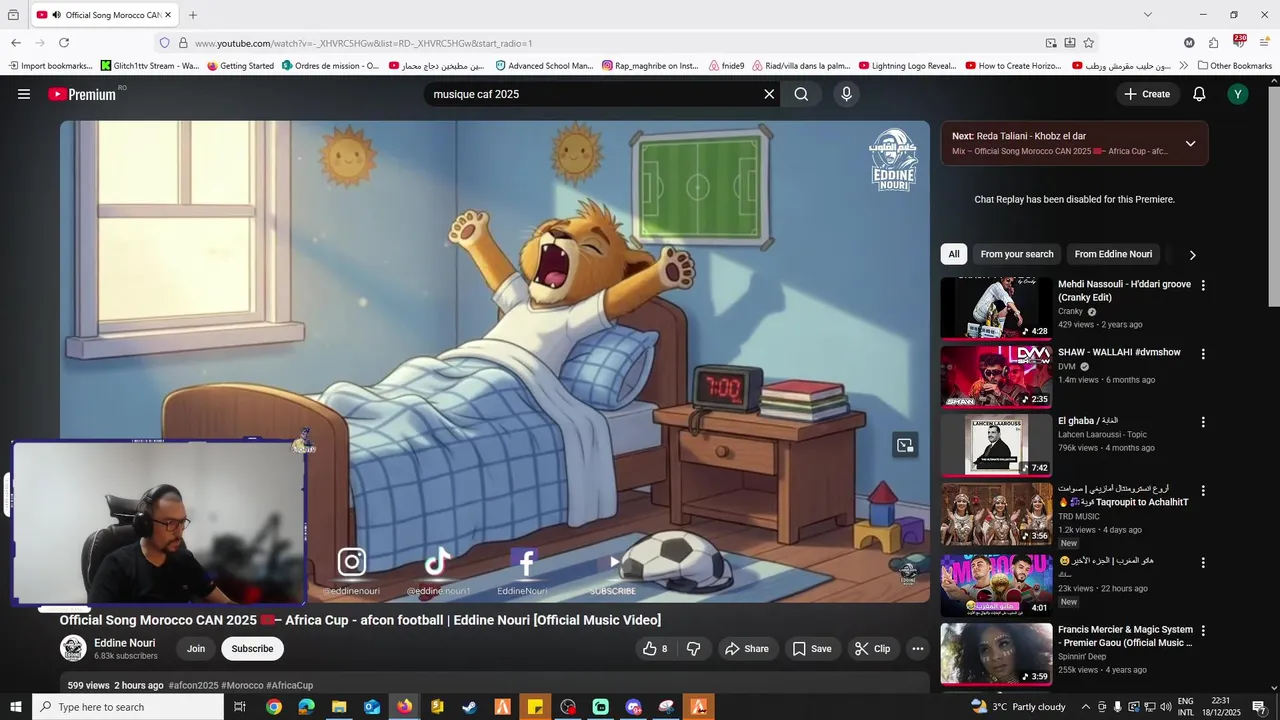Open new browser tab

point(193,15)
